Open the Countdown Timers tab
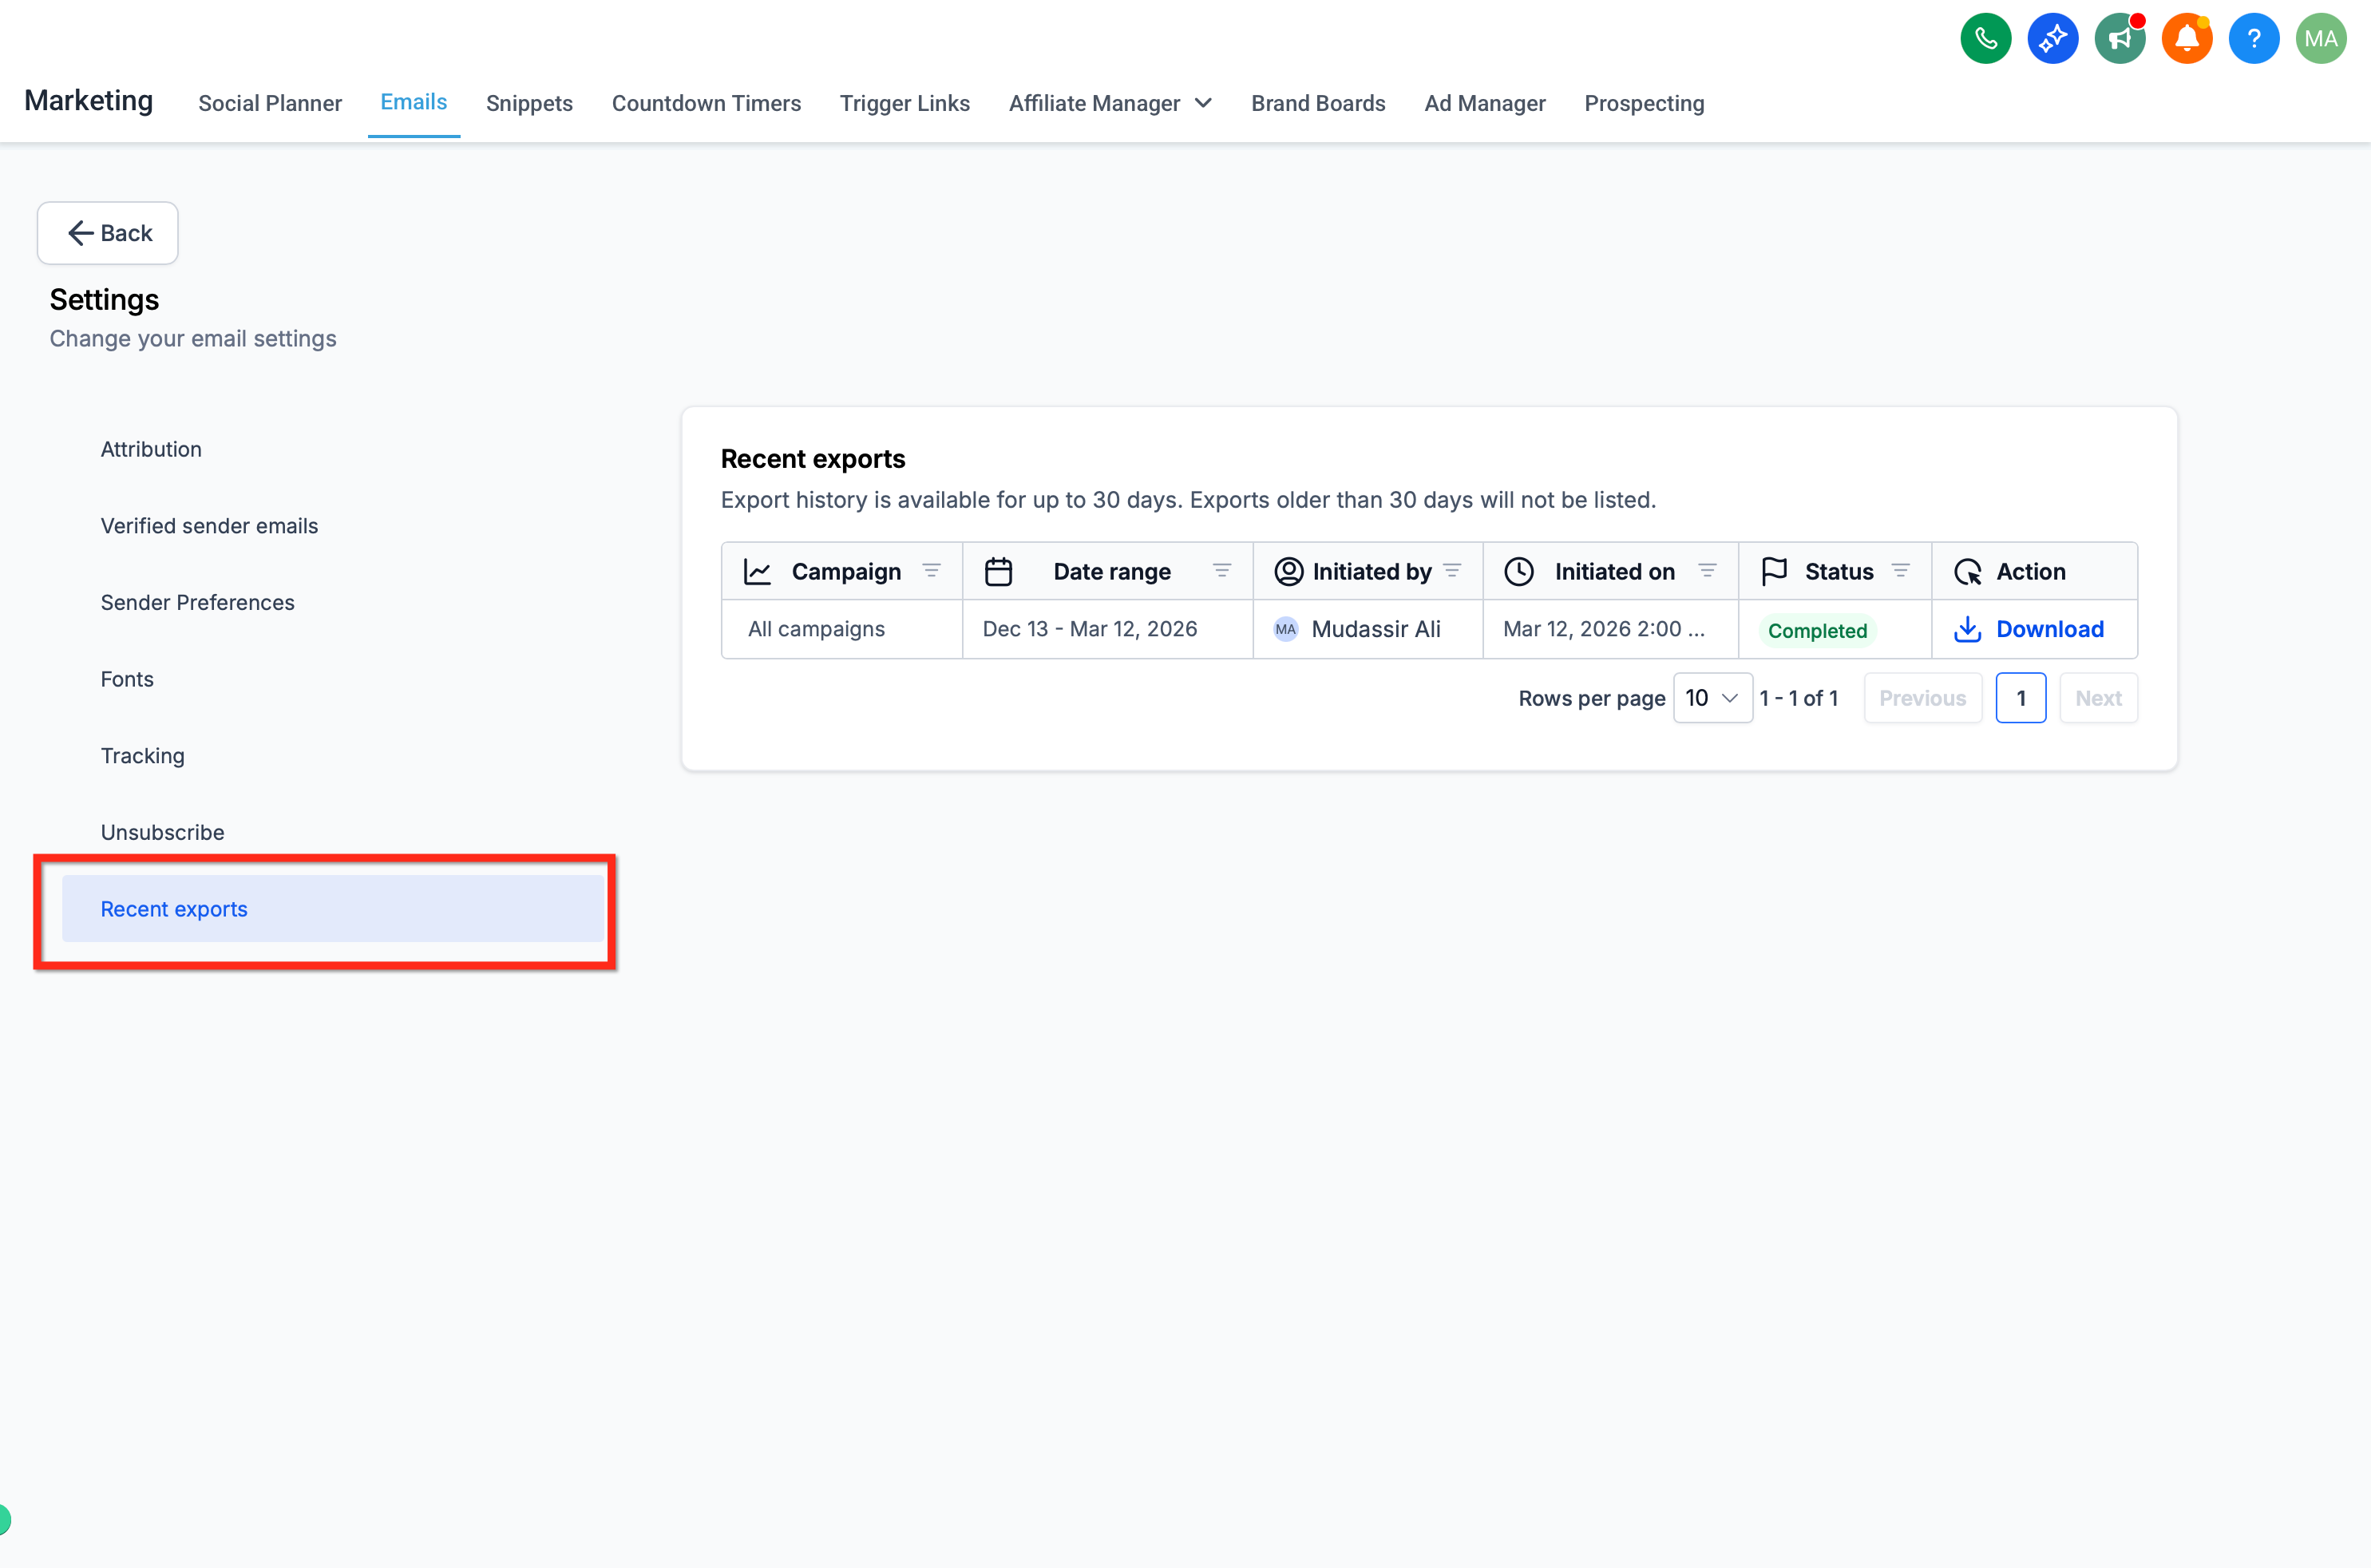The image size is (2371, 1568). point(706,103)
